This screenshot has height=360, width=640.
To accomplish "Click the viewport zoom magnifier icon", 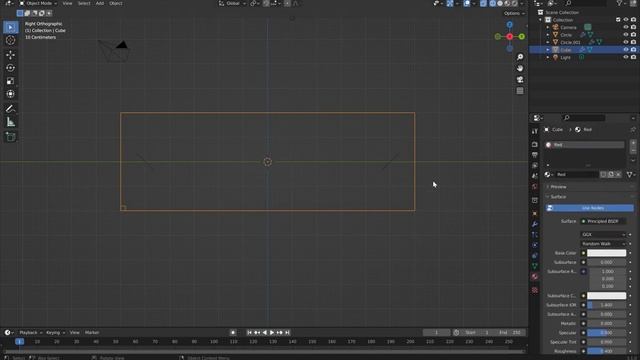I will 520,57.
